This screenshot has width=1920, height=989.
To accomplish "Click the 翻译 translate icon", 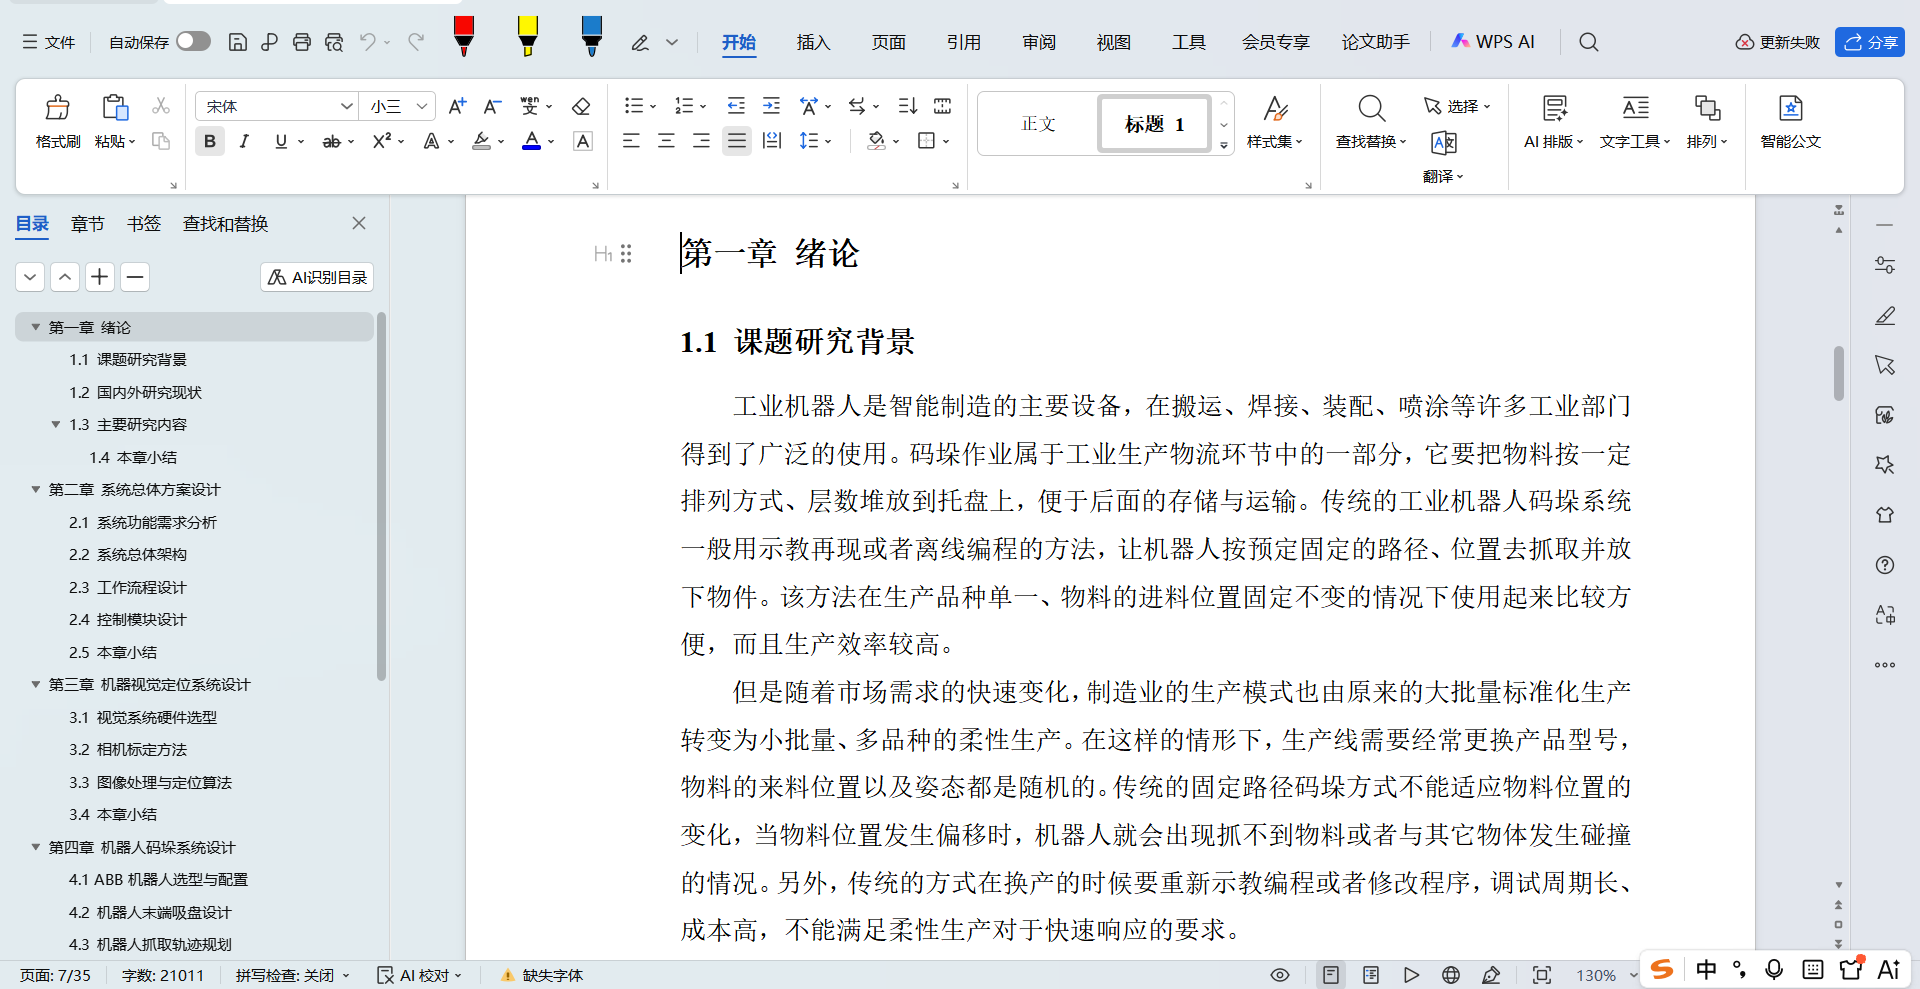I will click(1443, 143).
